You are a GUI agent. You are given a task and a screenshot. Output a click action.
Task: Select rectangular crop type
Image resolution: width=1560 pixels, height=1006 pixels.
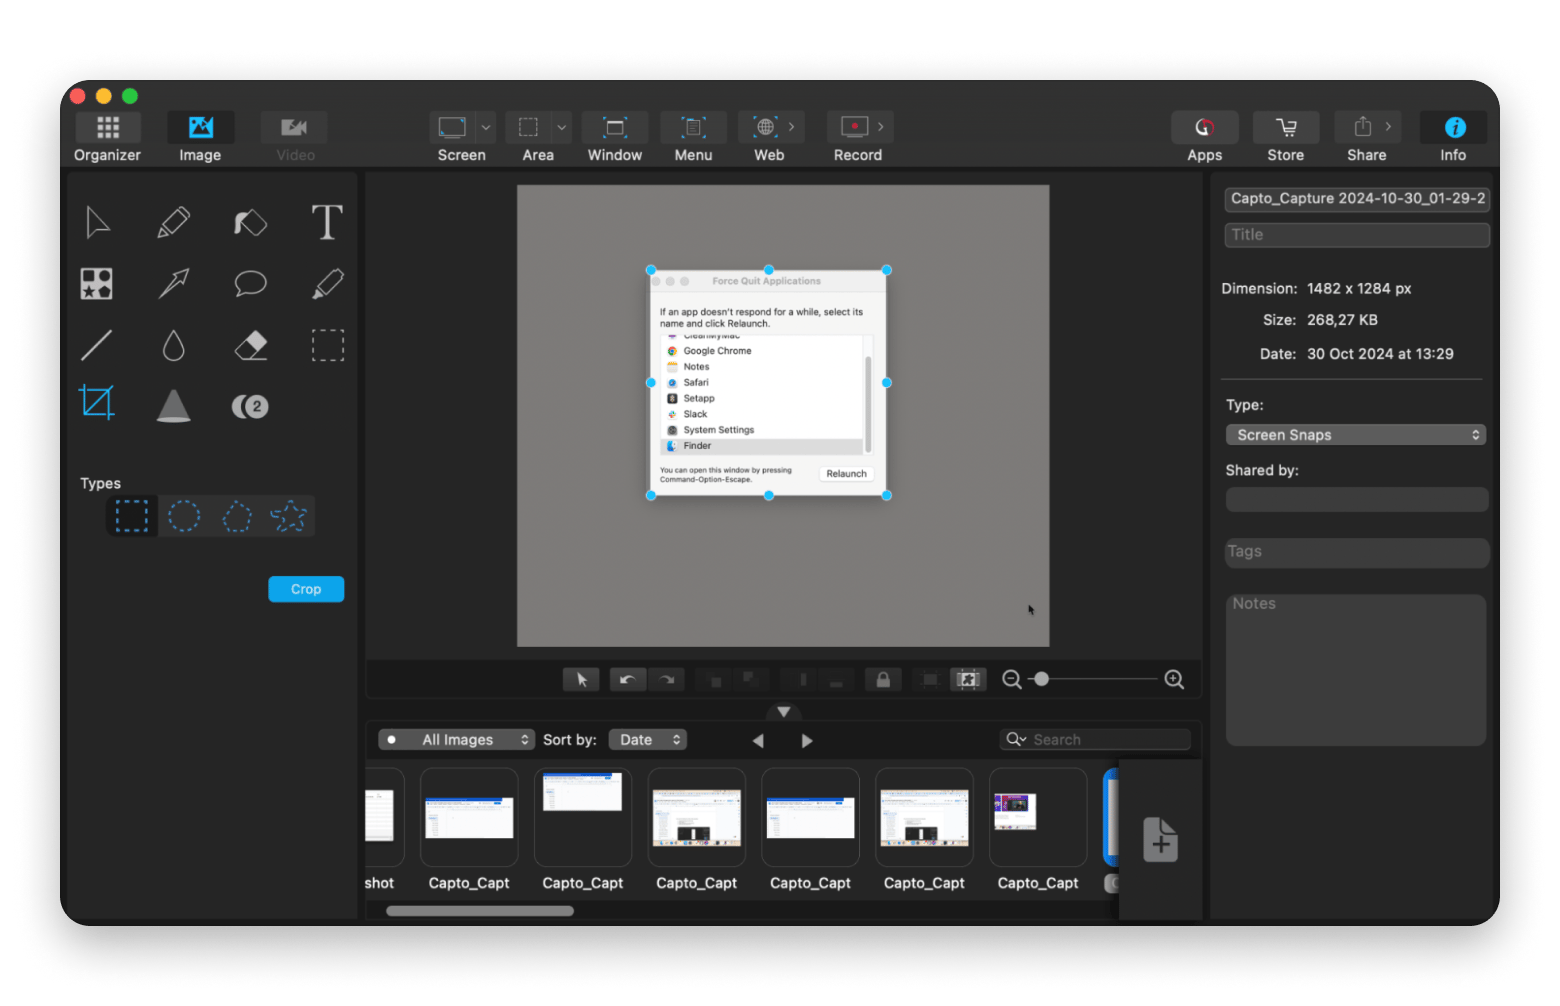(x=132, y=517)
